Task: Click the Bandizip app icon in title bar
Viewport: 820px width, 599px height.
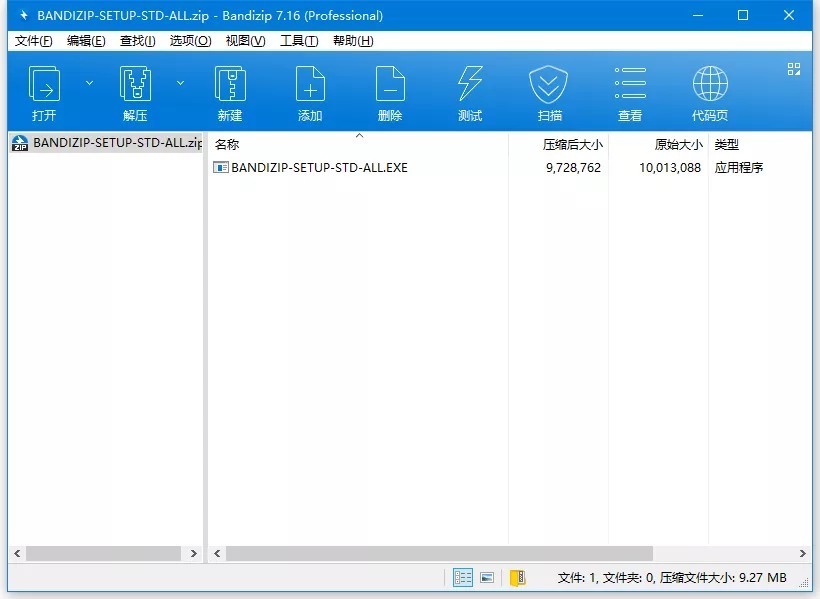Action: pyautogui.click(x=24, y=15)
